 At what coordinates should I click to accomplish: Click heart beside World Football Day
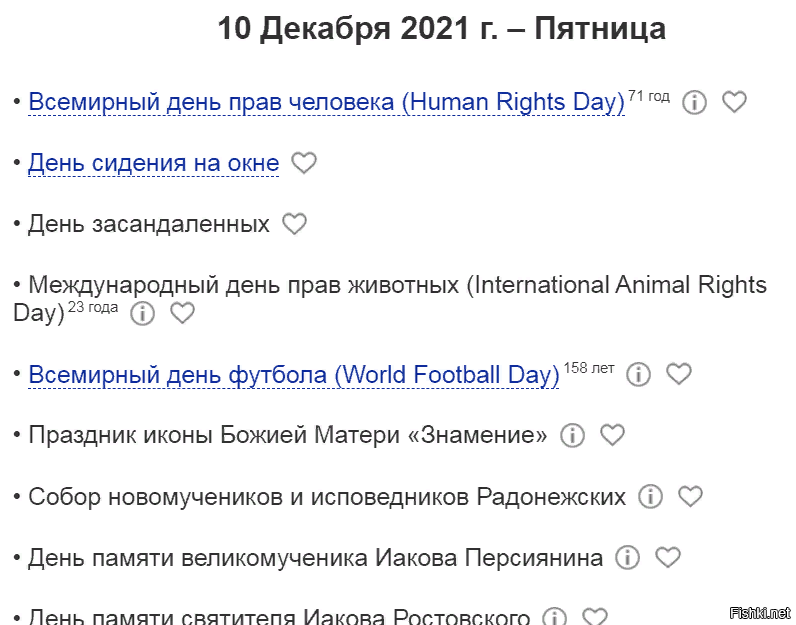679,374
